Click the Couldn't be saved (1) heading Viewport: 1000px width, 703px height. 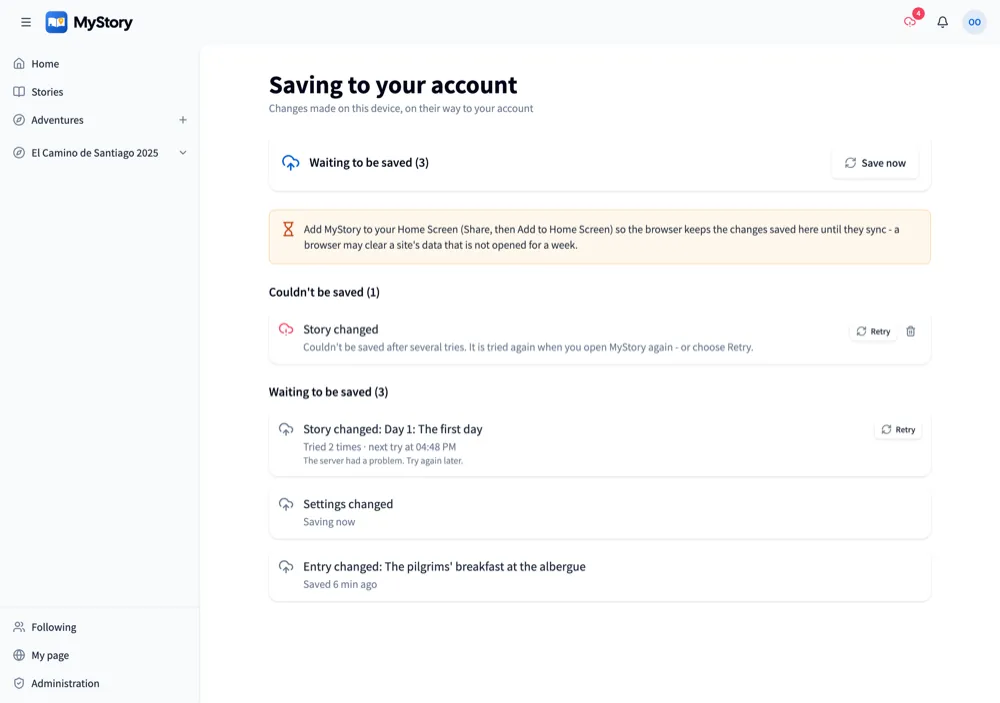324,292
